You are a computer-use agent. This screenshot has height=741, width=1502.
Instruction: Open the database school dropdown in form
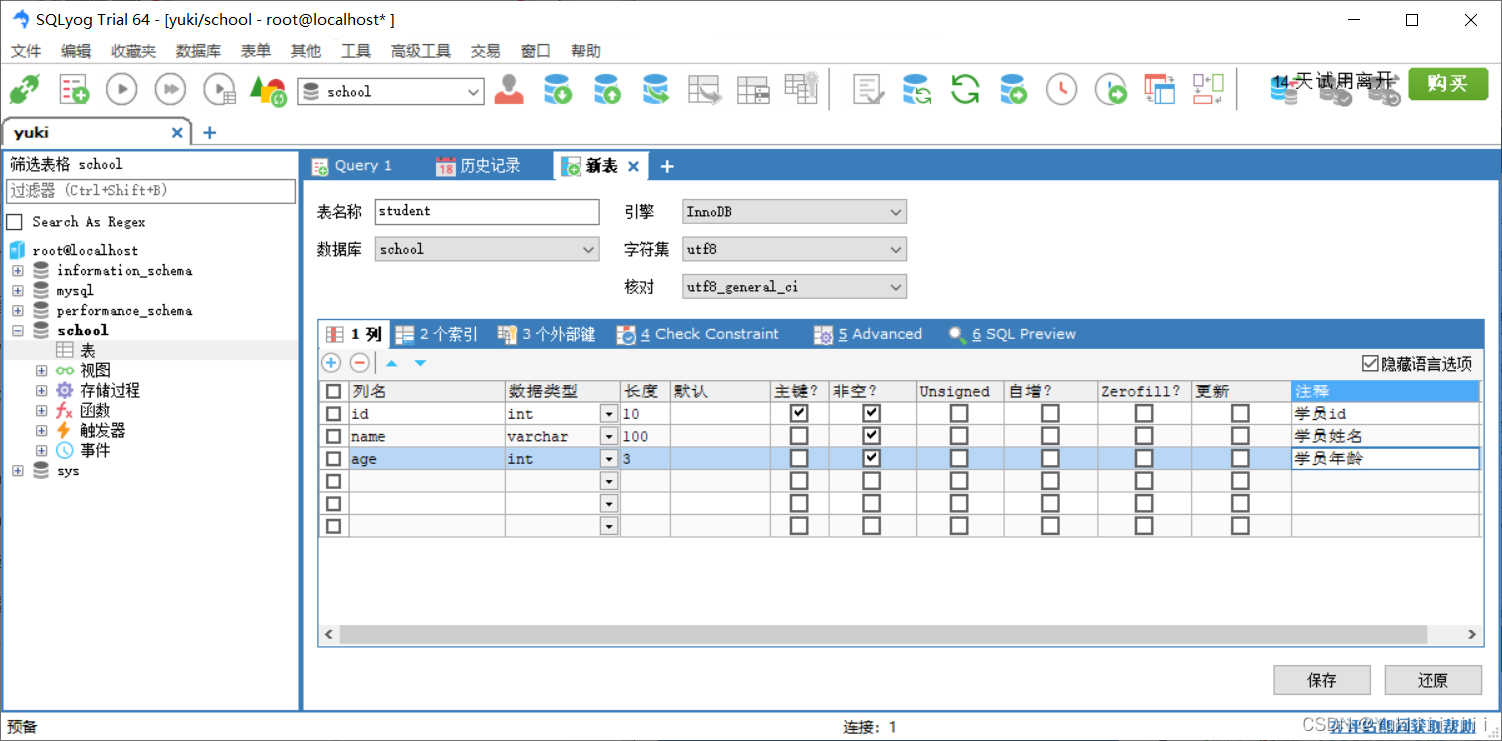click(x=589, y=249)
